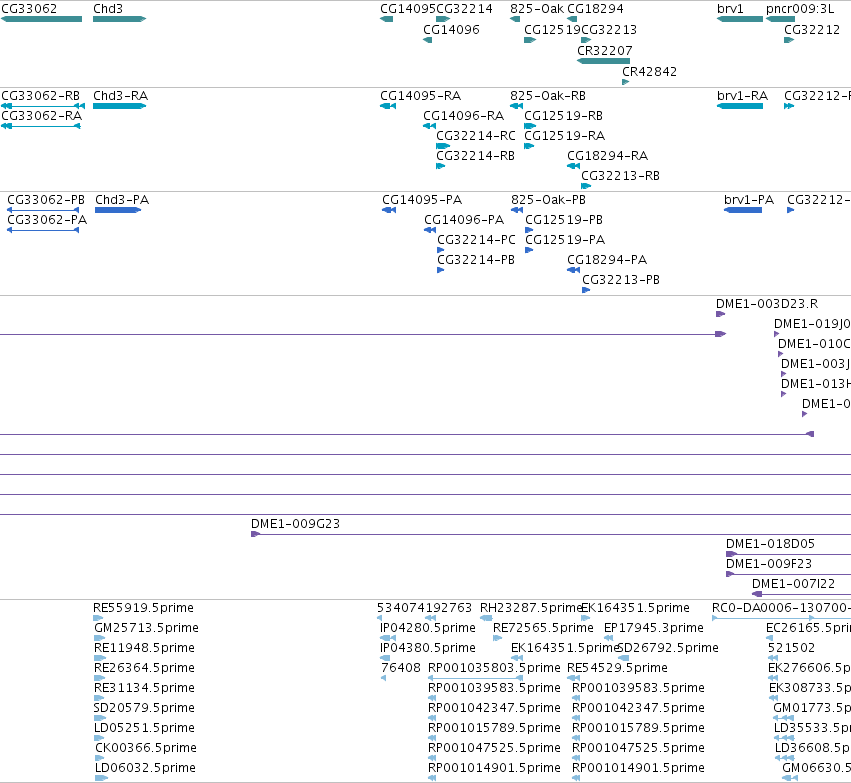Click the RE54529.5prime EST label
Screen dimensions: 851x783
pyautogui.click(x=618, y=668)
